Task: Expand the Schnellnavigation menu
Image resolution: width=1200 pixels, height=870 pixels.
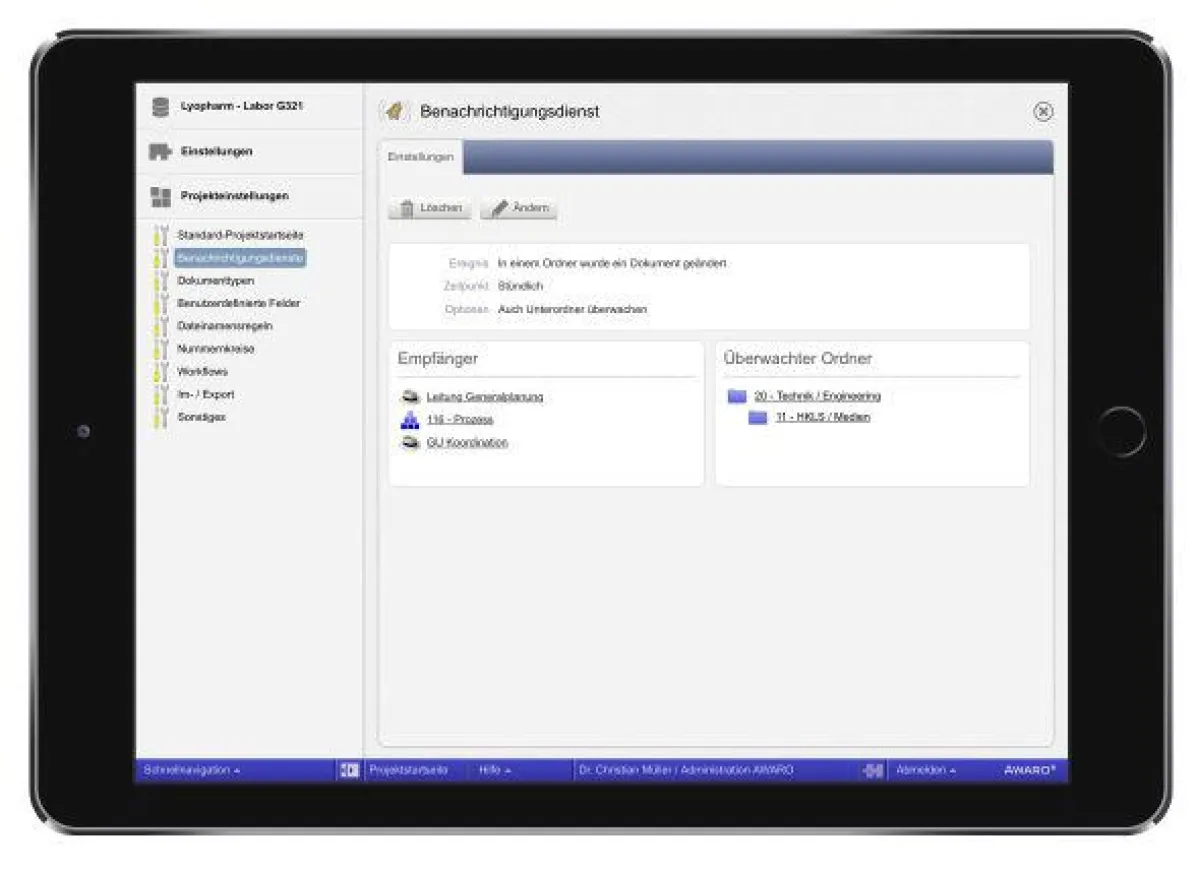Action: click(192, 771)
